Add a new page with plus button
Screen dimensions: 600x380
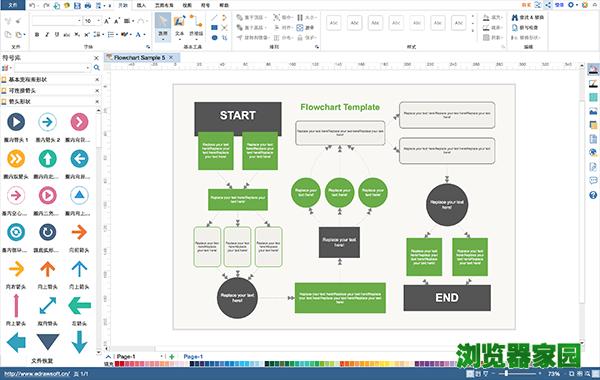click(172, 357)
